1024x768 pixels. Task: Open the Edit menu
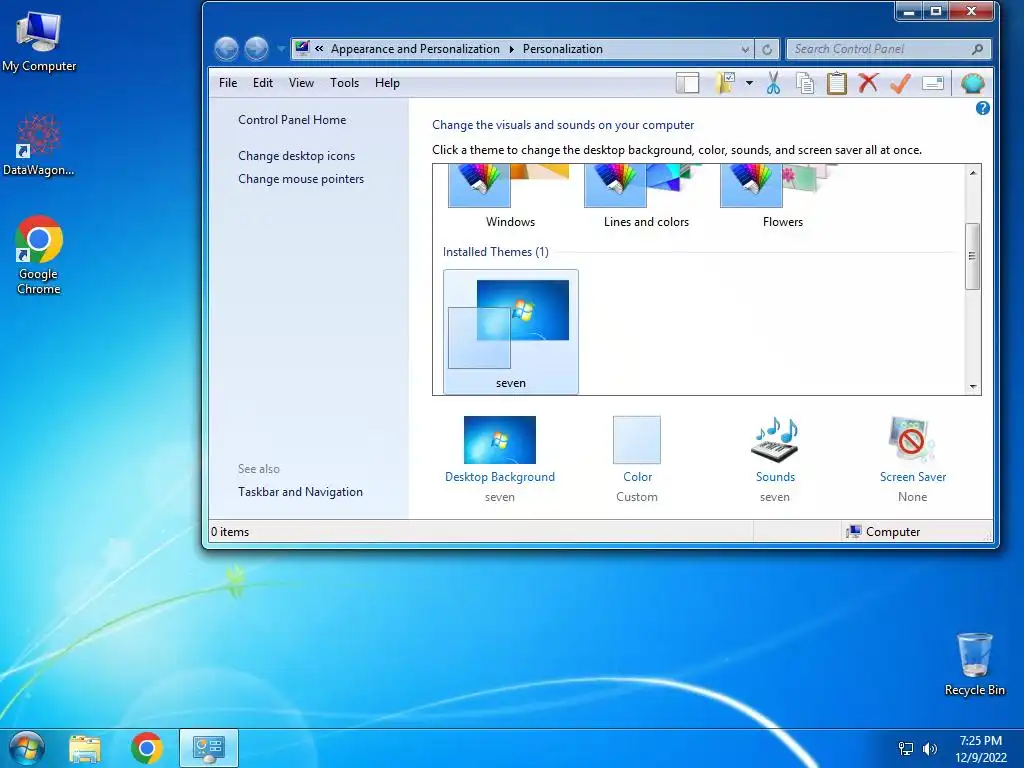[x=263, y=83]
